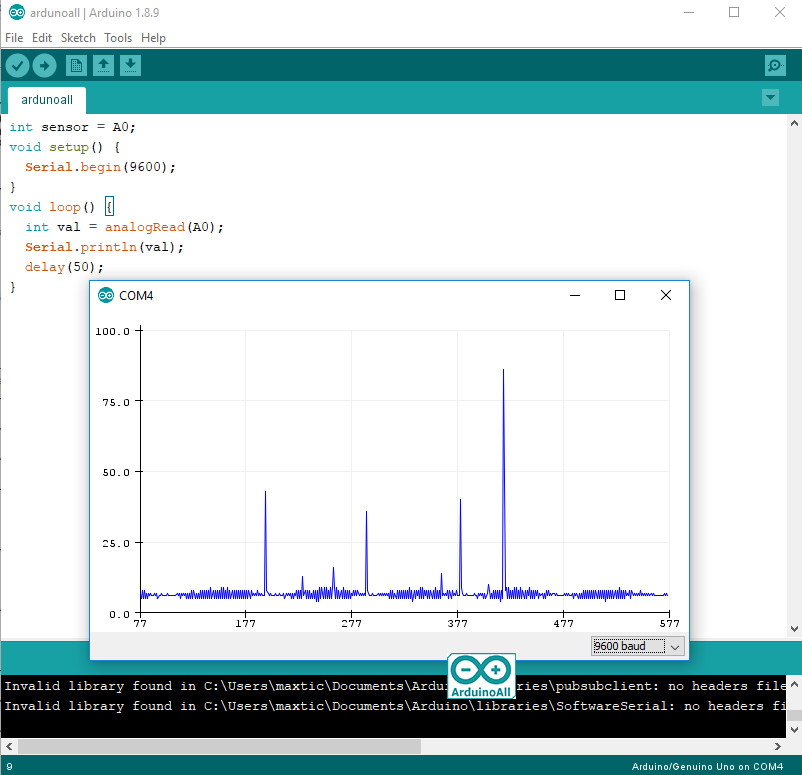
Task: Click the tallest spike peak in the plot
Action: coord(503,370)
